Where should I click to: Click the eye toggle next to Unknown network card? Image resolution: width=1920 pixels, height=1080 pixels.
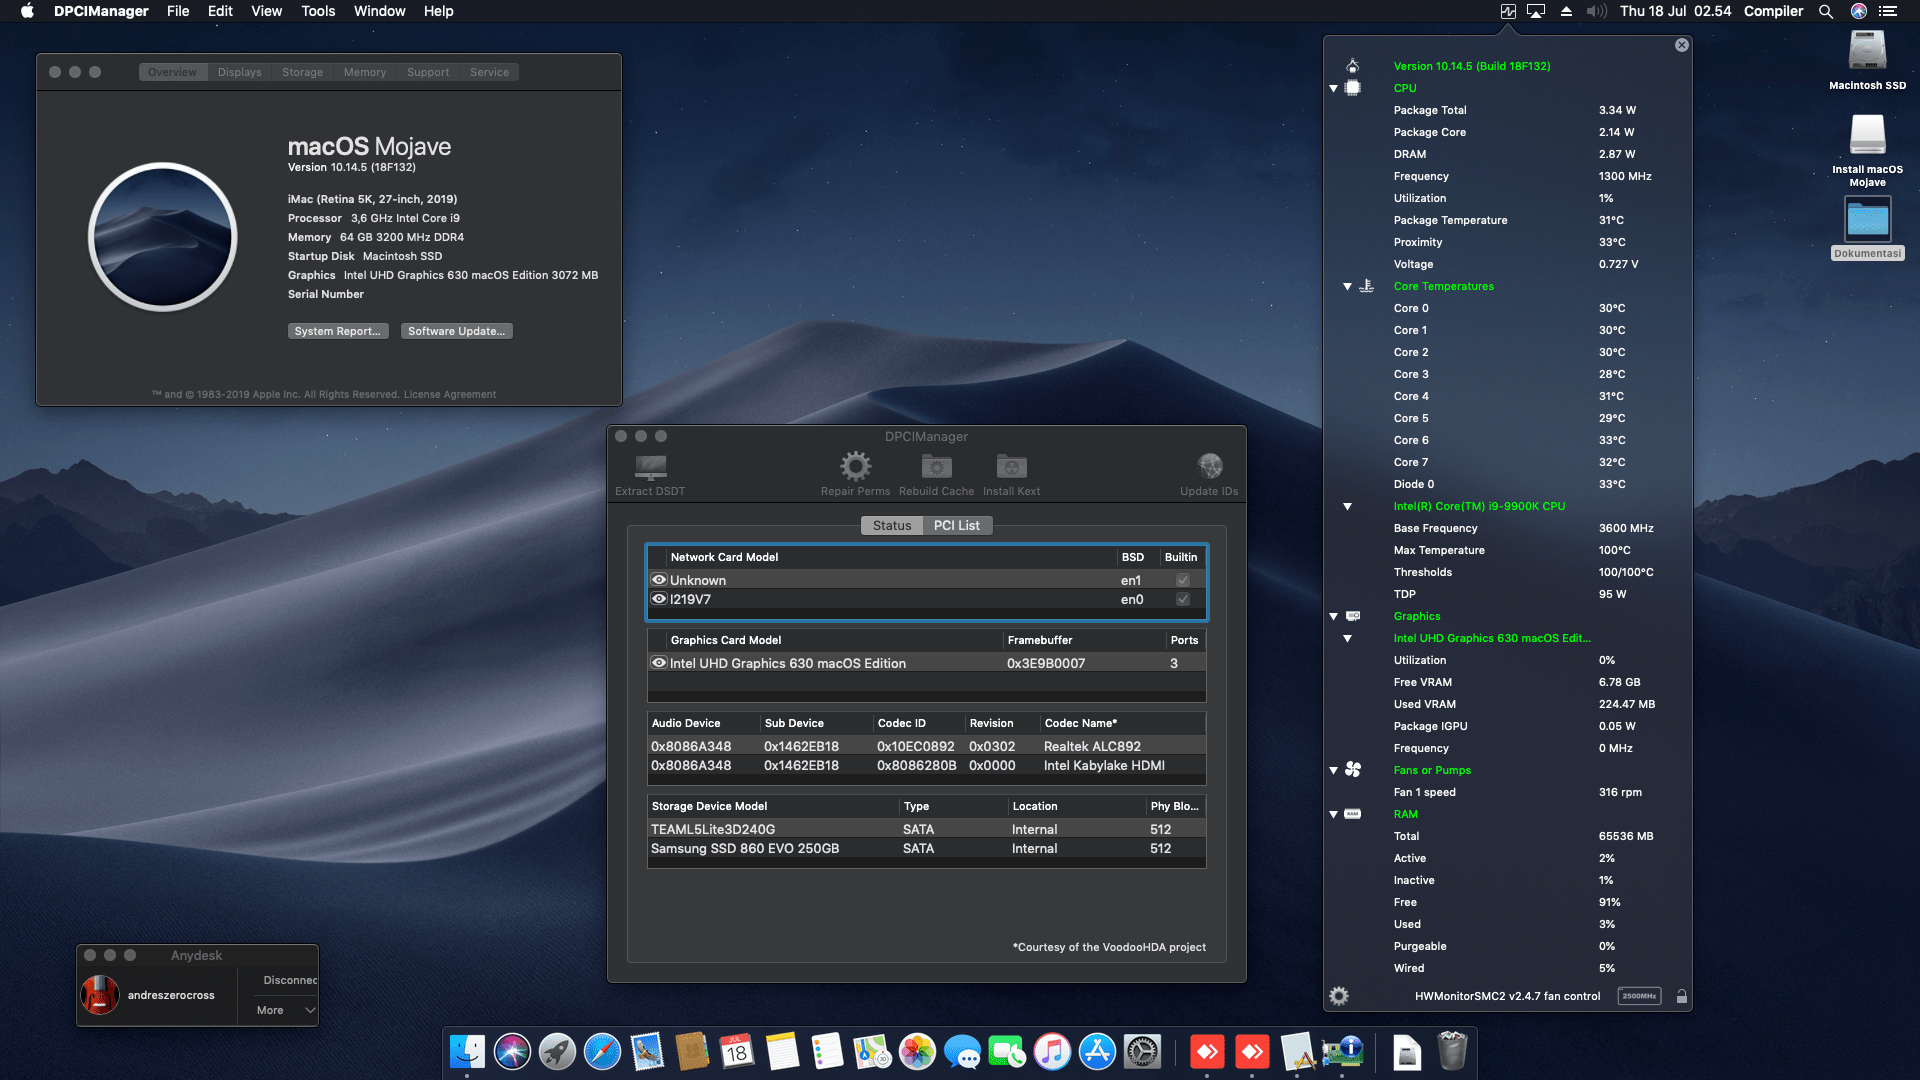(x=659, y=580)
